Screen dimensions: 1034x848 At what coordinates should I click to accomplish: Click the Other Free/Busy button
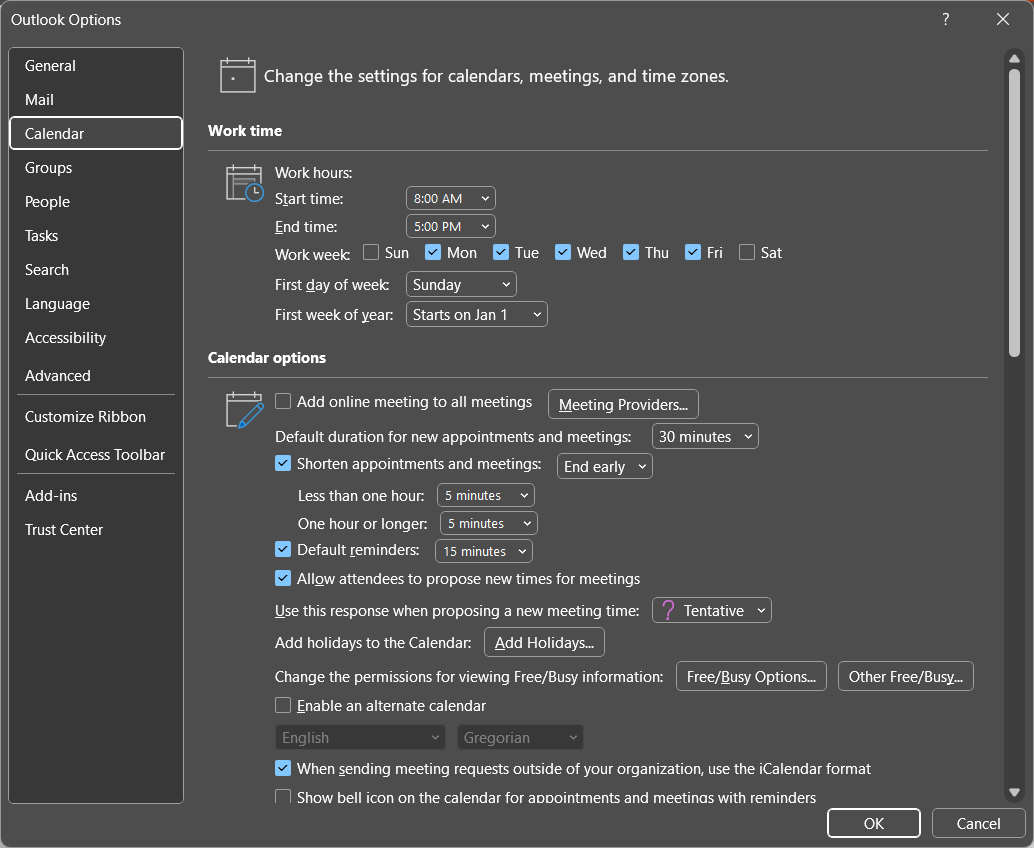pyautogui.click(x=905, y=676)
